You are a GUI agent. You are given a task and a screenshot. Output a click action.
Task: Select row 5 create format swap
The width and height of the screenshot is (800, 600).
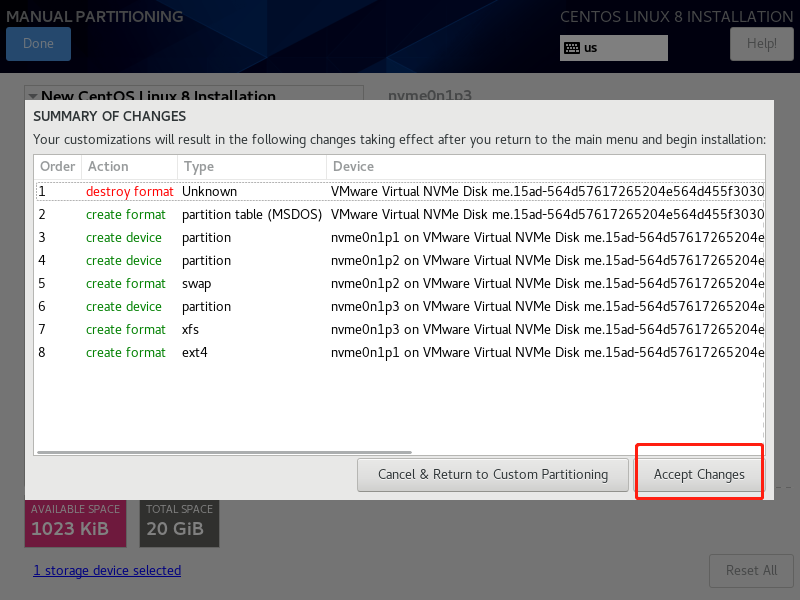pyautogui.click(x=400, y=283)
